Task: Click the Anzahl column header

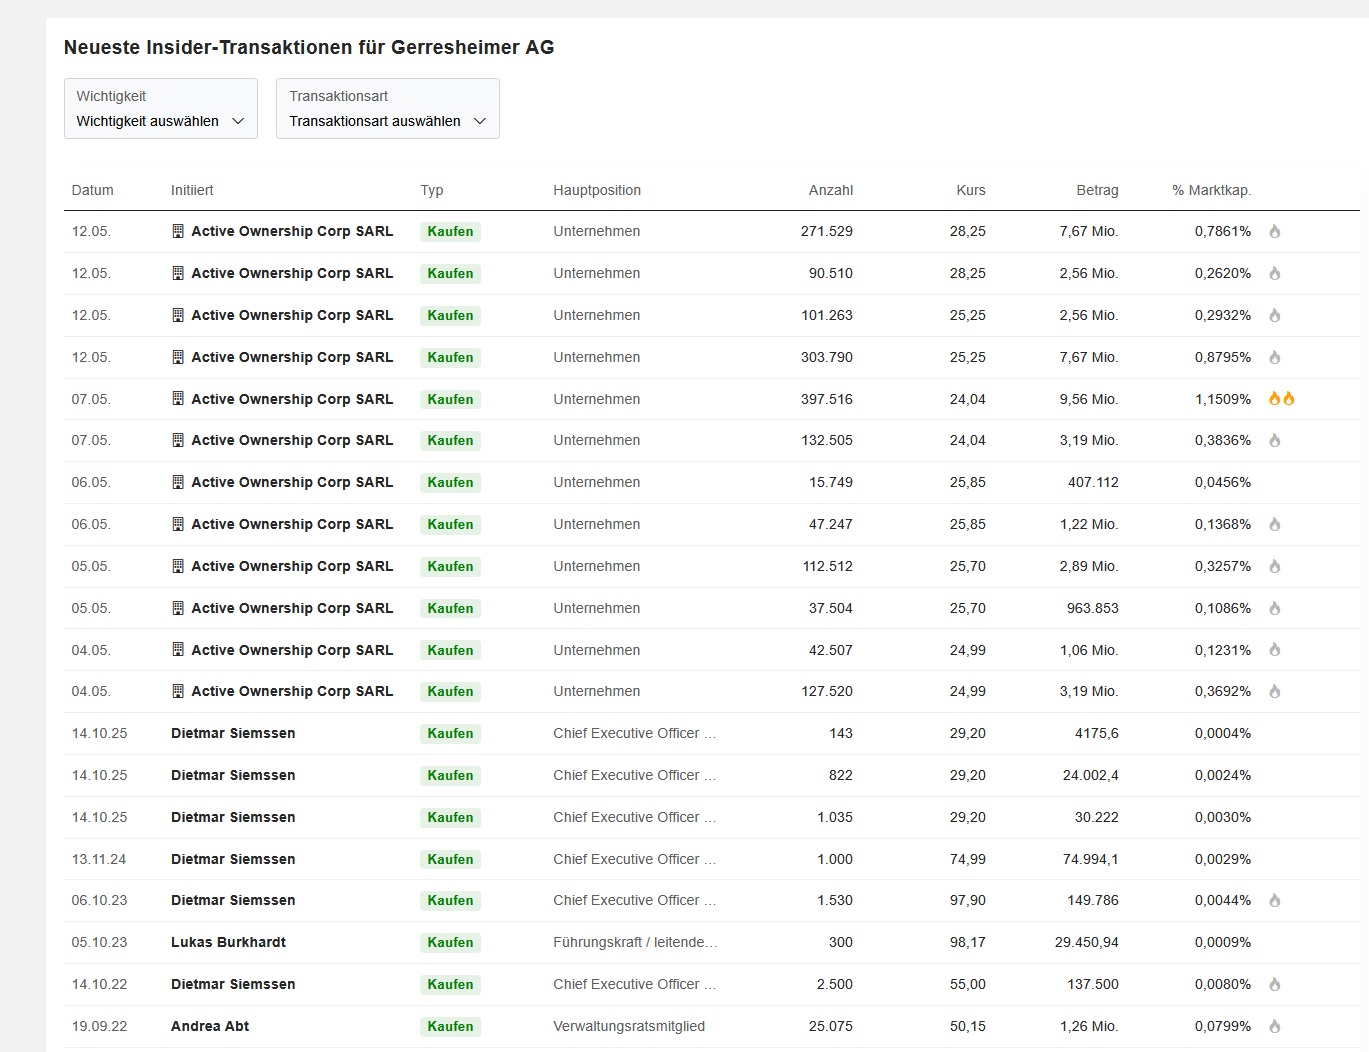Action: (831, 190)
